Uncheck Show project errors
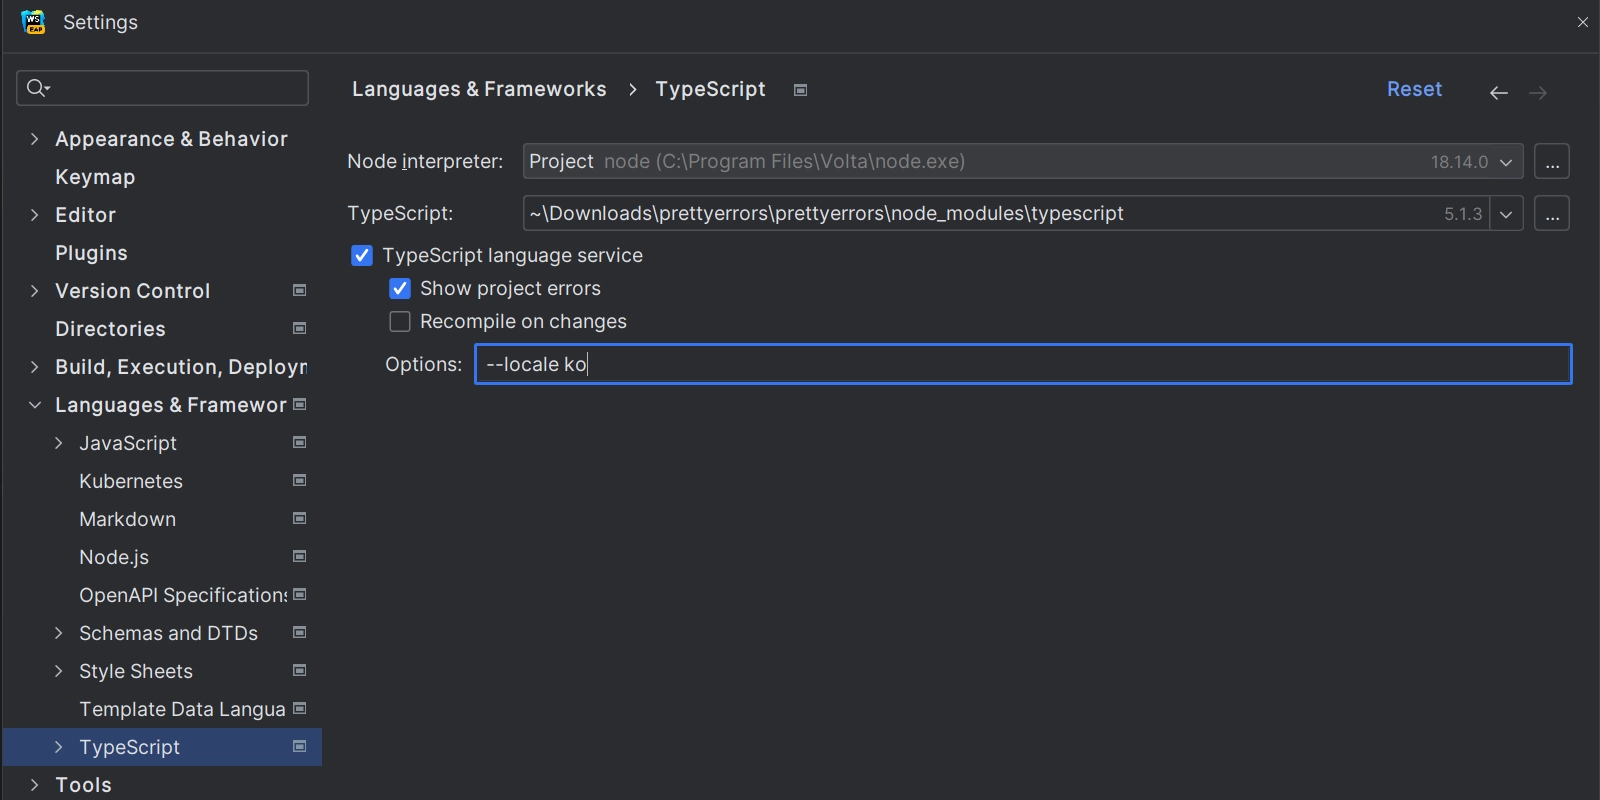Screen dimensions: 1600x800 tap(400, 289)
